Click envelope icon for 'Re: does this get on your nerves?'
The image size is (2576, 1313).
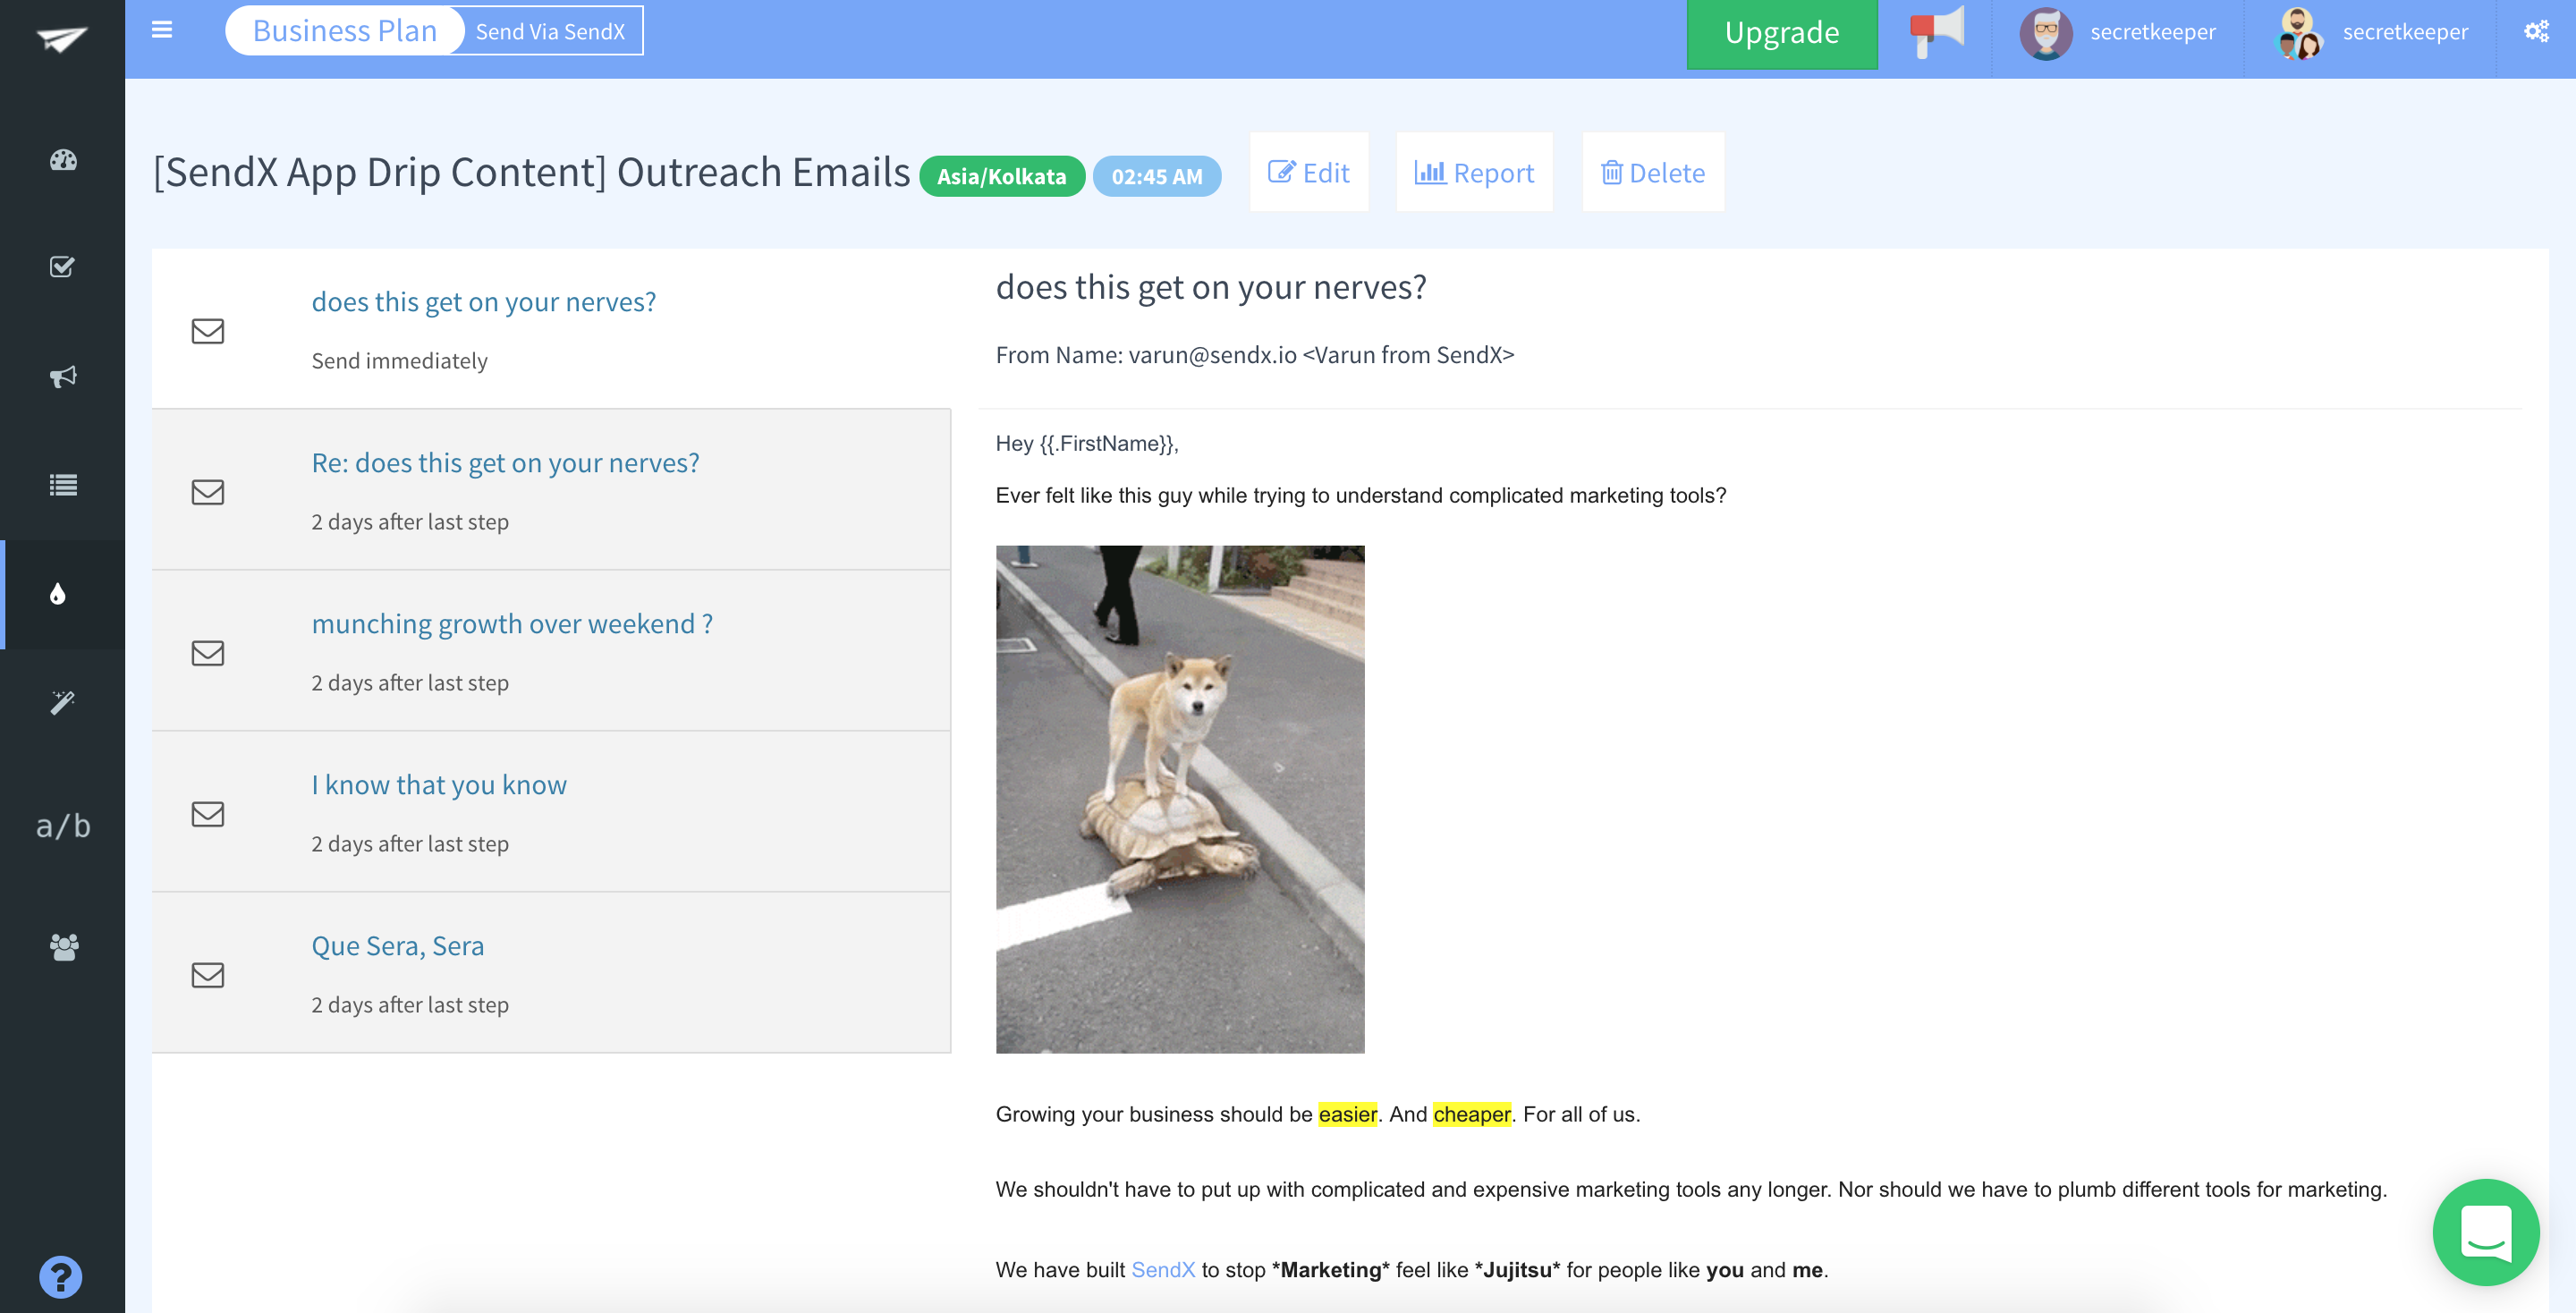208,492
